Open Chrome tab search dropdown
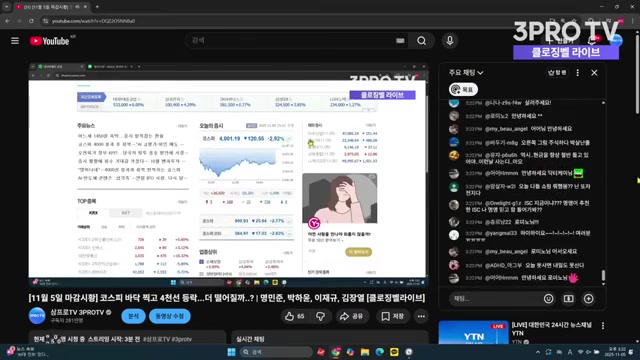Viewport: 640px width, 360px height. pos(7,7)
